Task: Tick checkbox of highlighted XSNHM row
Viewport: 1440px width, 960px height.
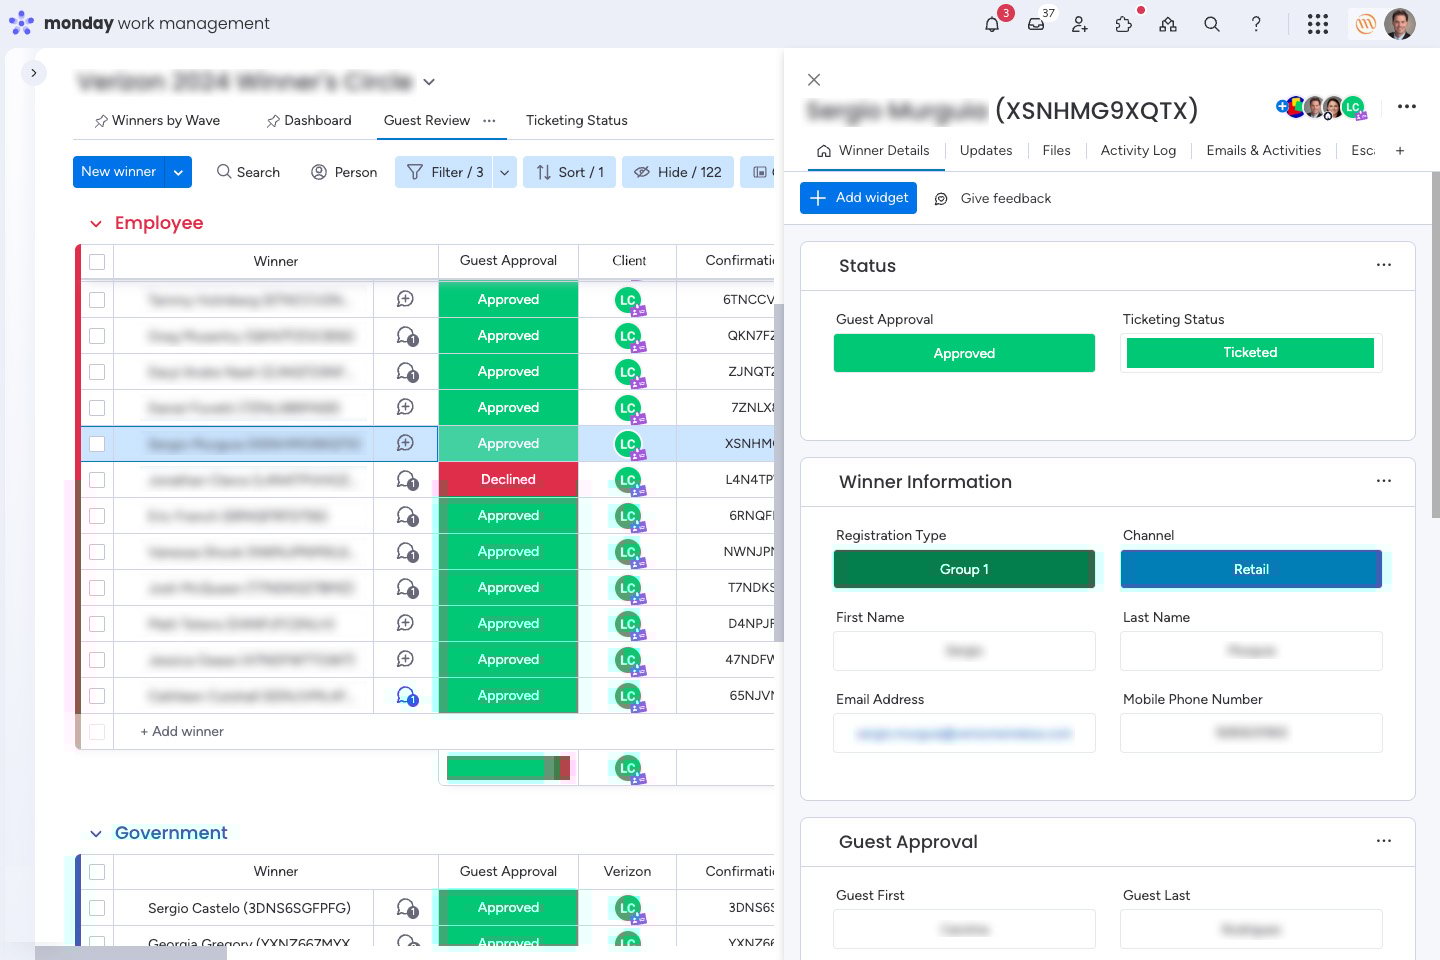Action: (x=97, y=444)
